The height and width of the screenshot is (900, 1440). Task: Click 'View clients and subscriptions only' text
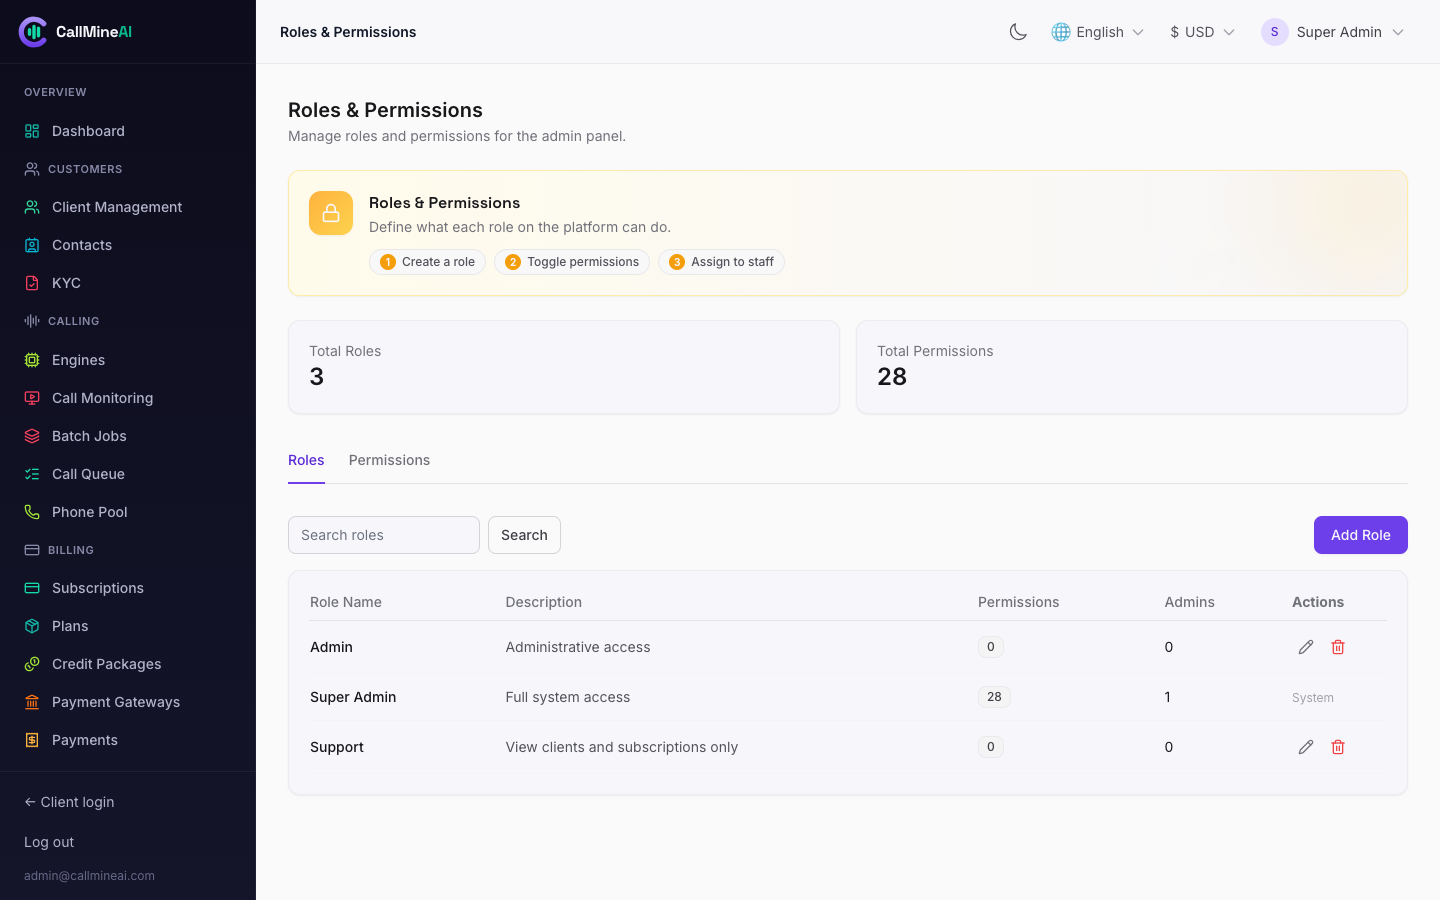(x=622, y=747)
